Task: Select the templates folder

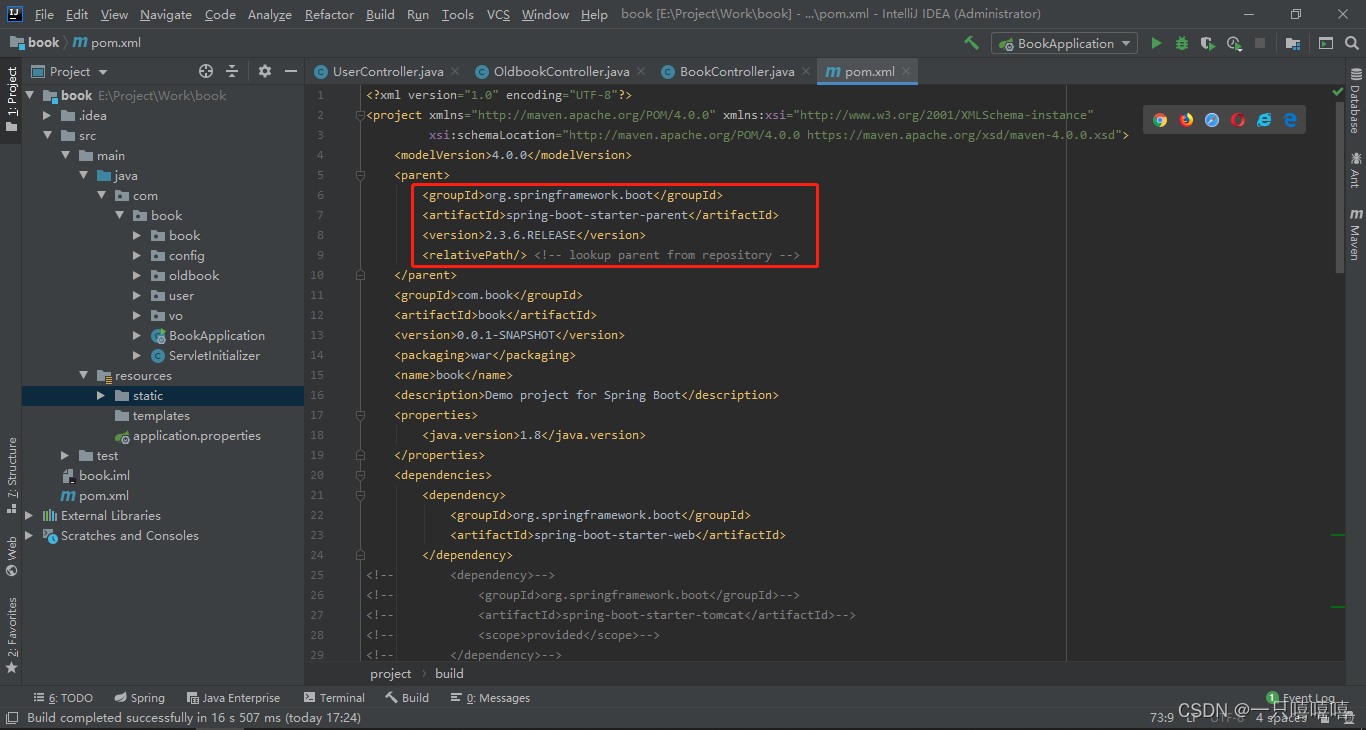Action: click(x=161, y=416)
